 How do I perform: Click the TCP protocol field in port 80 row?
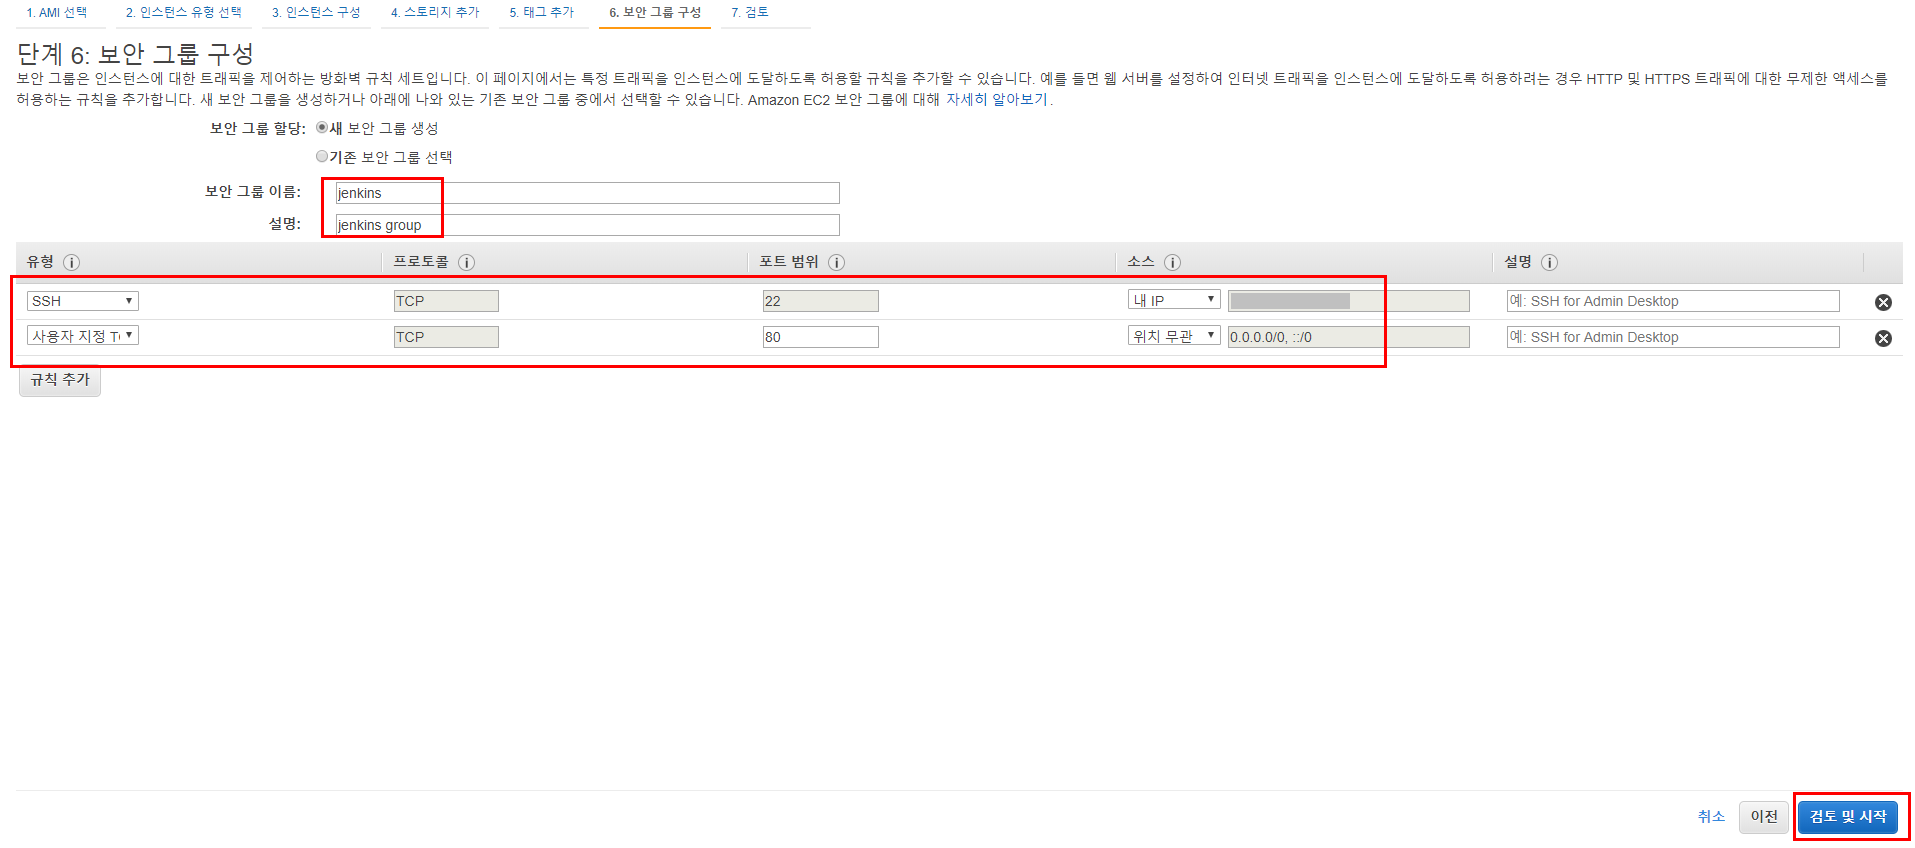click(x=446, y=337)
